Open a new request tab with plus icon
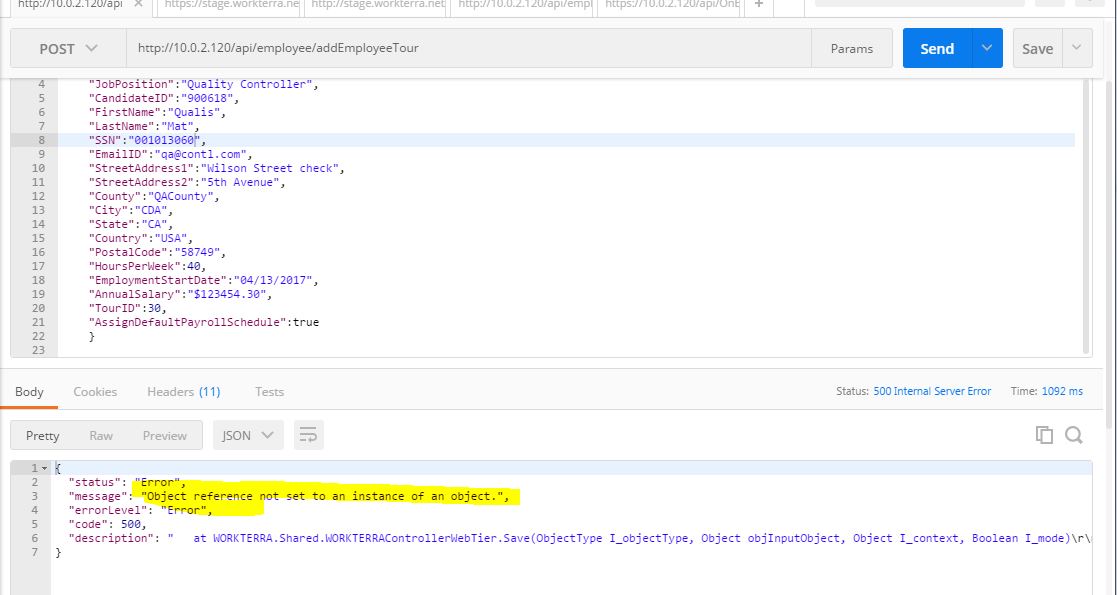 tap(759, 5)
